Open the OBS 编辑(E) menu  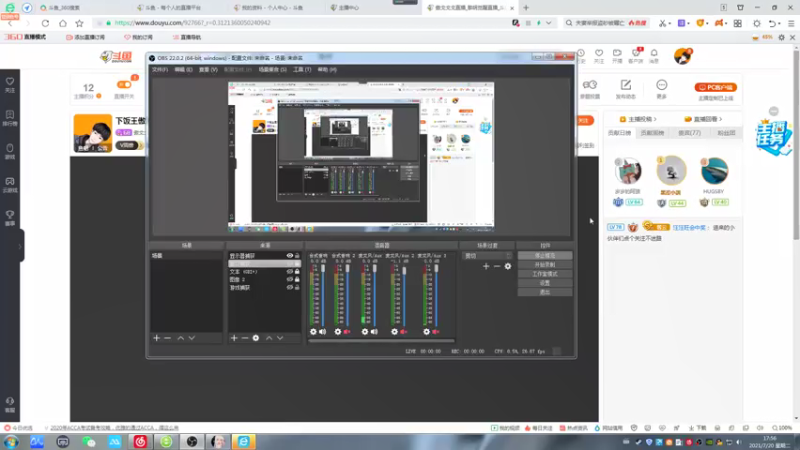click(183, 69)
